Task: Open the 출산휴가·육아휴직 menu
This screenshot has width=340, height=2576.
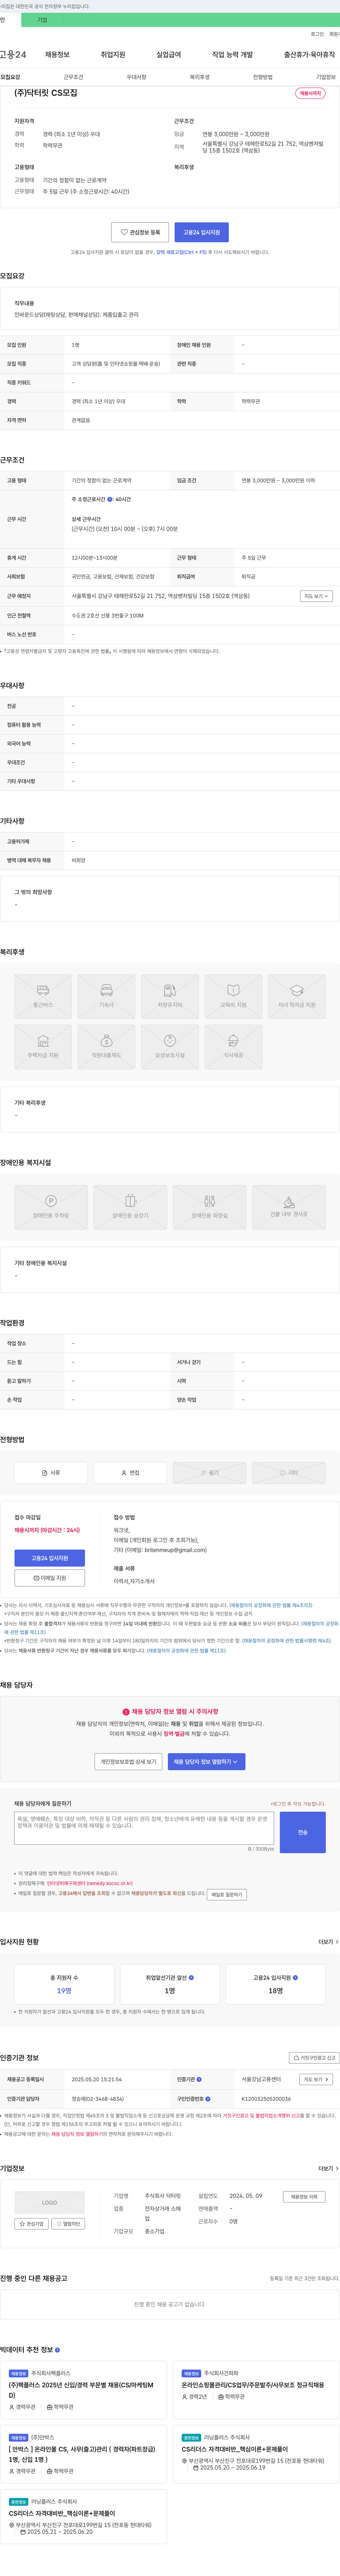Action: point(309,55)
